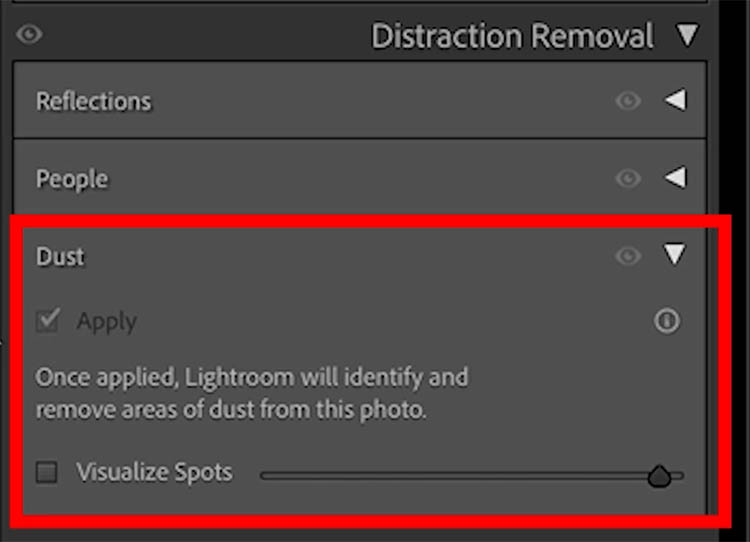This screenshot has width=750, height=542.
Task: Toggle visibility eye for People
Action: [628, 179]
